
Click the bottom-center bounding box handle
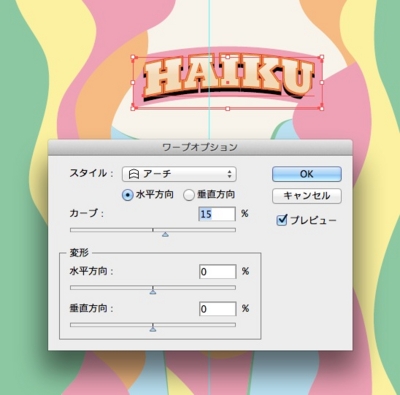pyautogui.click(x=228, y=109)
